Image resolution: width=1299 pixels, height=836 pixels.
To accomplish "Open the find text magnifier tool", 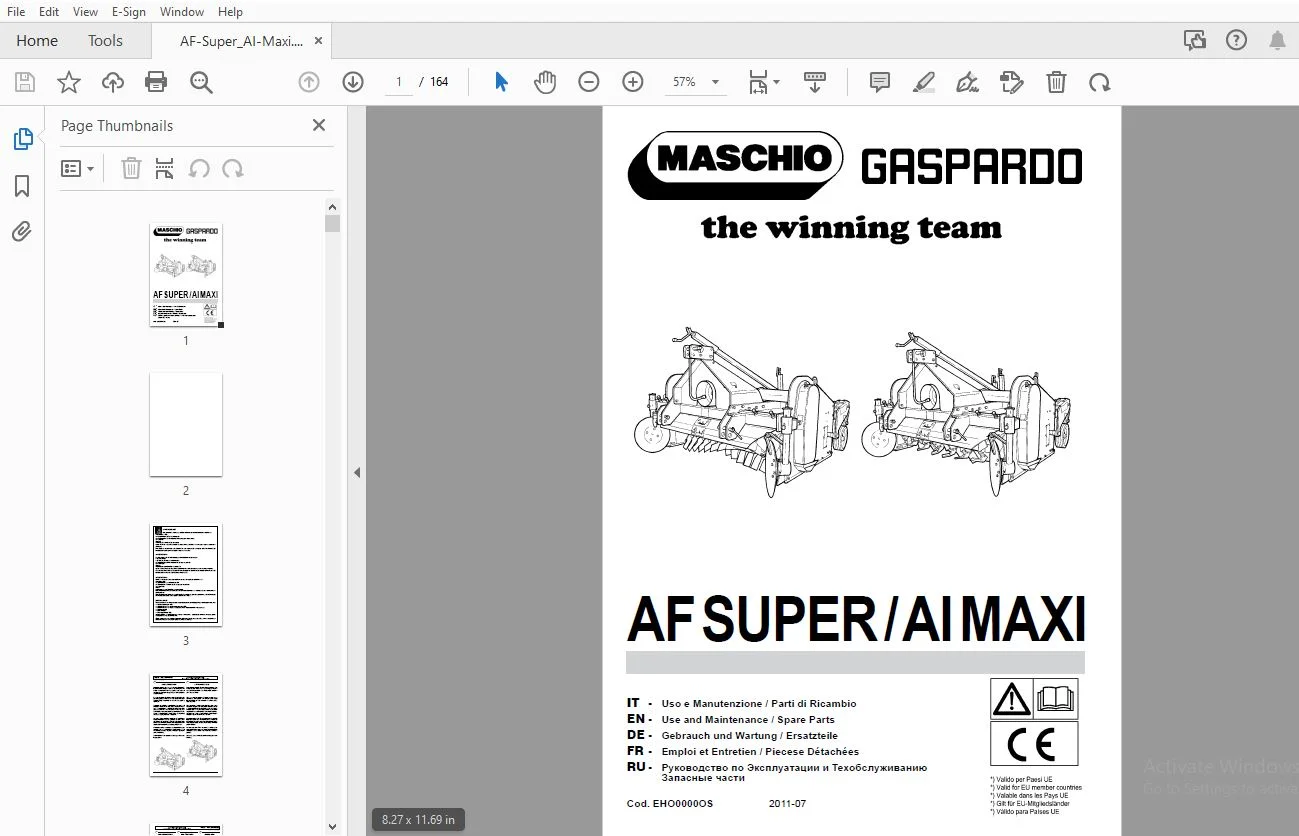I will tap(201, 82).
